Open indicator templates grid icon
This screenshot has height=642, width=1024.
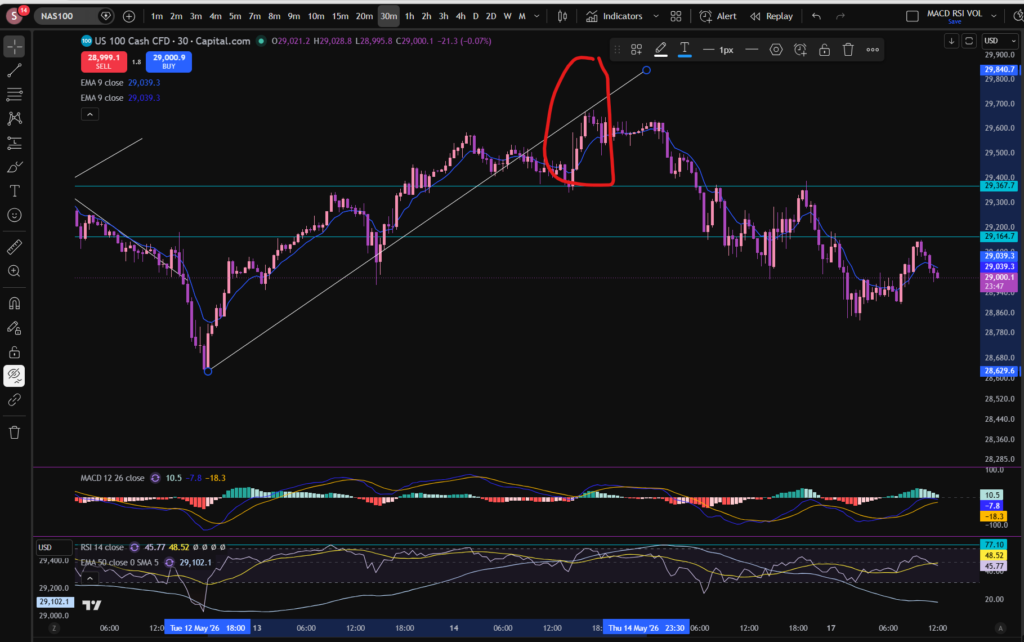click(676, 16)
